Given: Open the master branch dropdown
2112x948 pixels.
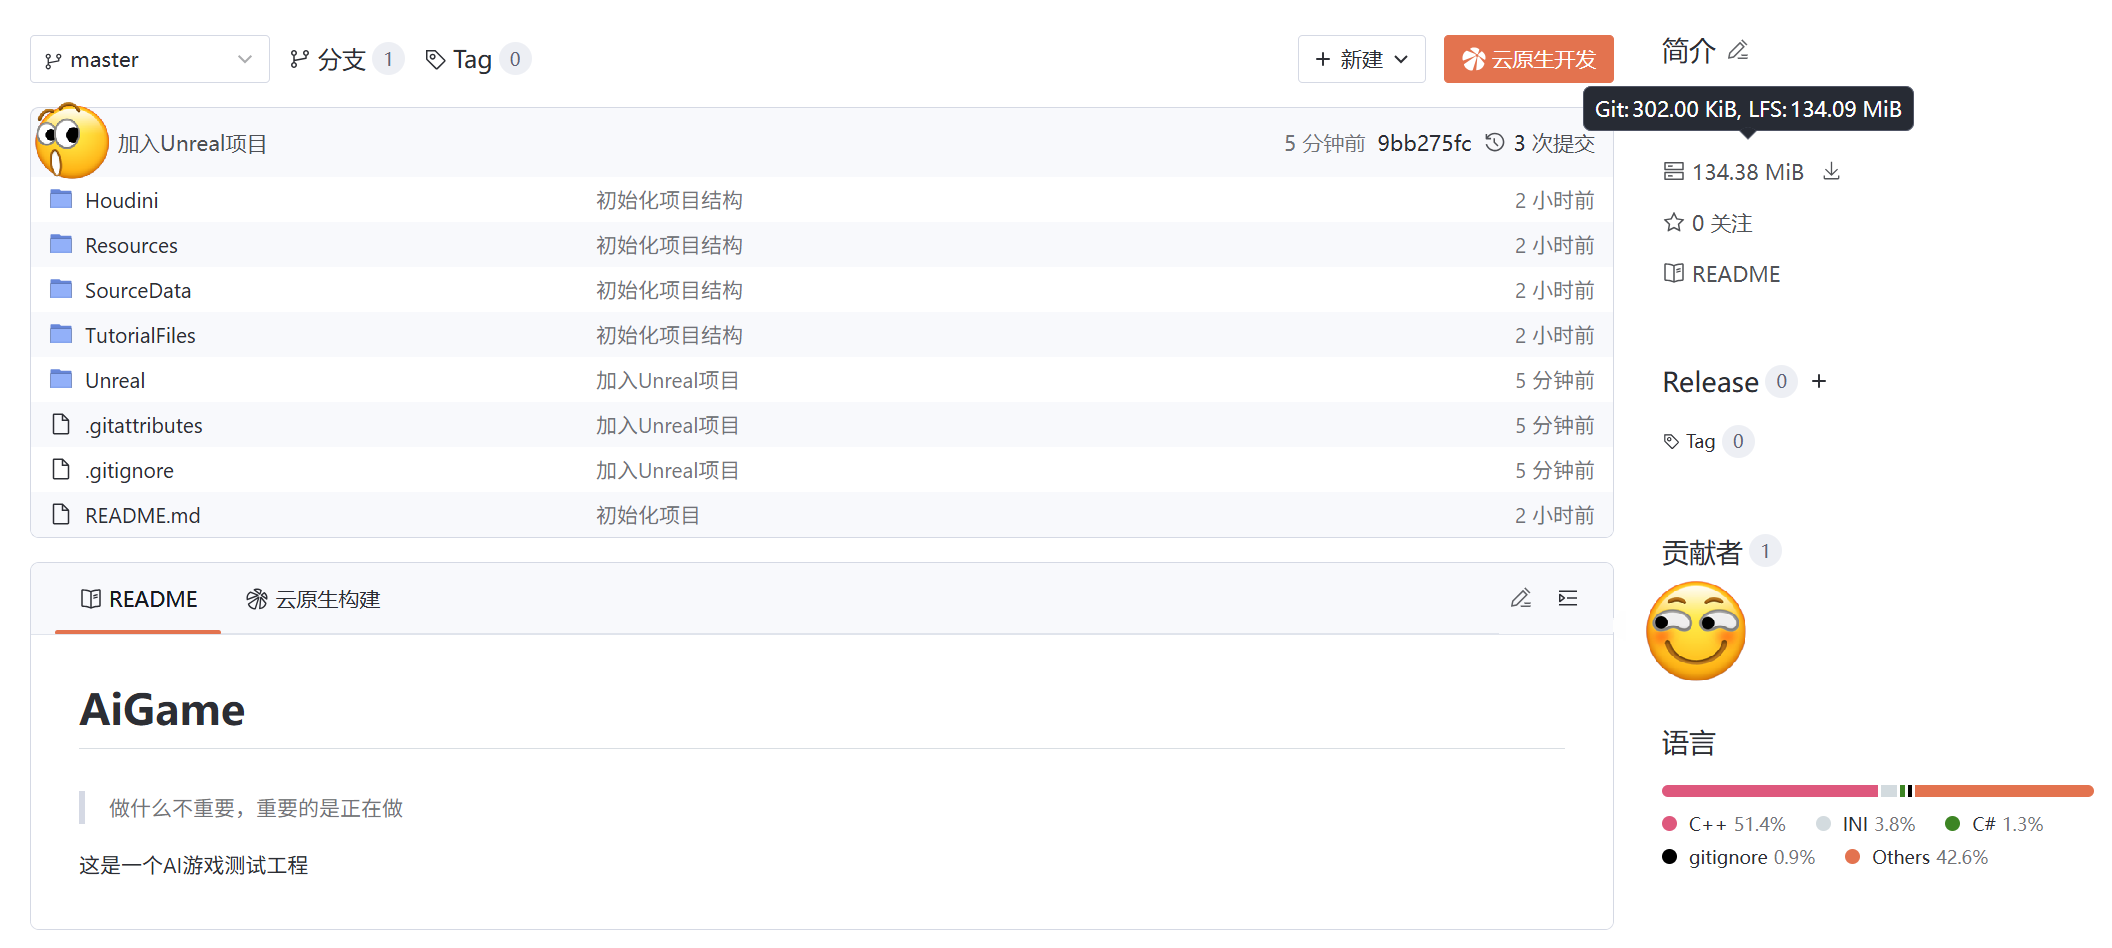Looking at the screenshot, I should tap(150, 60).
